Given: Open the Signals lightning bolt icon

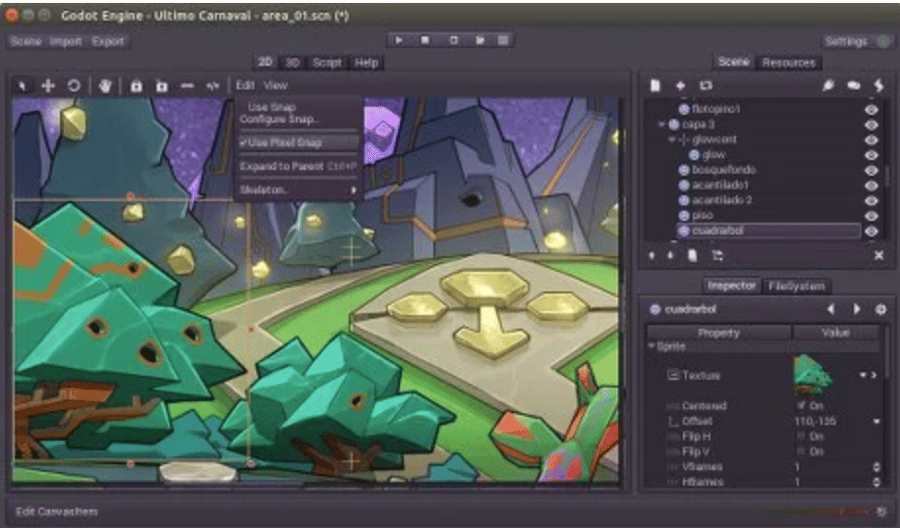Looking at the screenshot, I should point(879,86).
